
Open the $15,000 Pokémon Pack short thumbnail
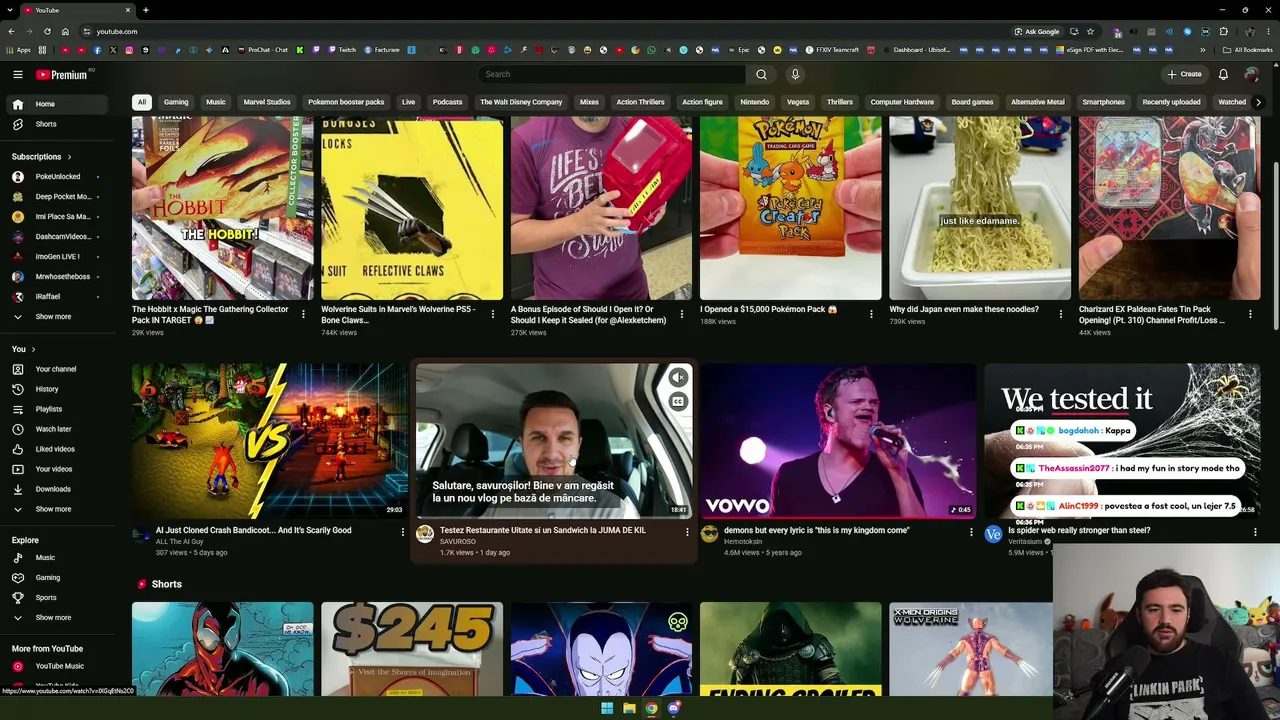[791, 208]
